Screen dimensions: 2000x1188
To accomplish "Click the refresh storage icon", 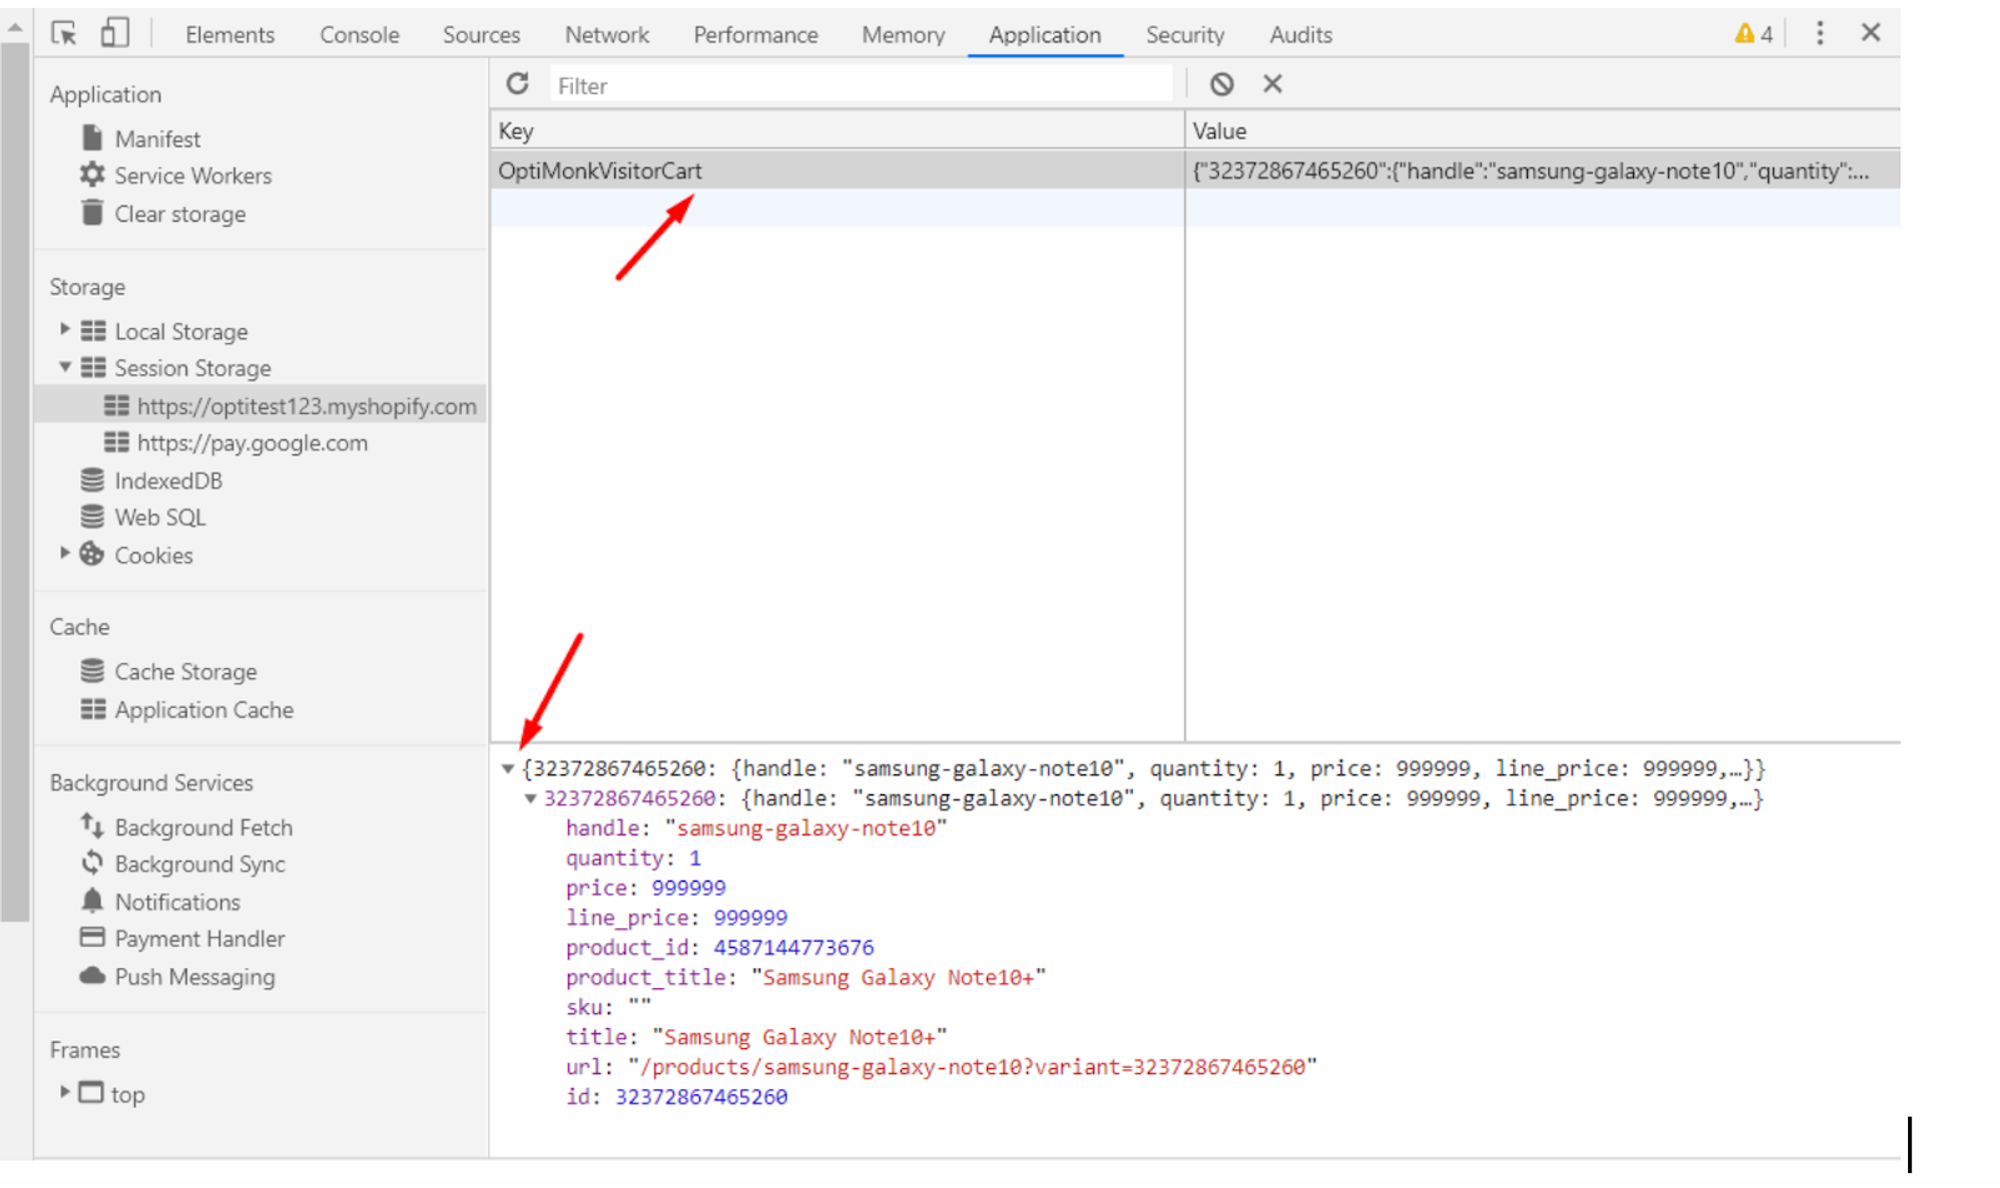I will pos(517,84).
